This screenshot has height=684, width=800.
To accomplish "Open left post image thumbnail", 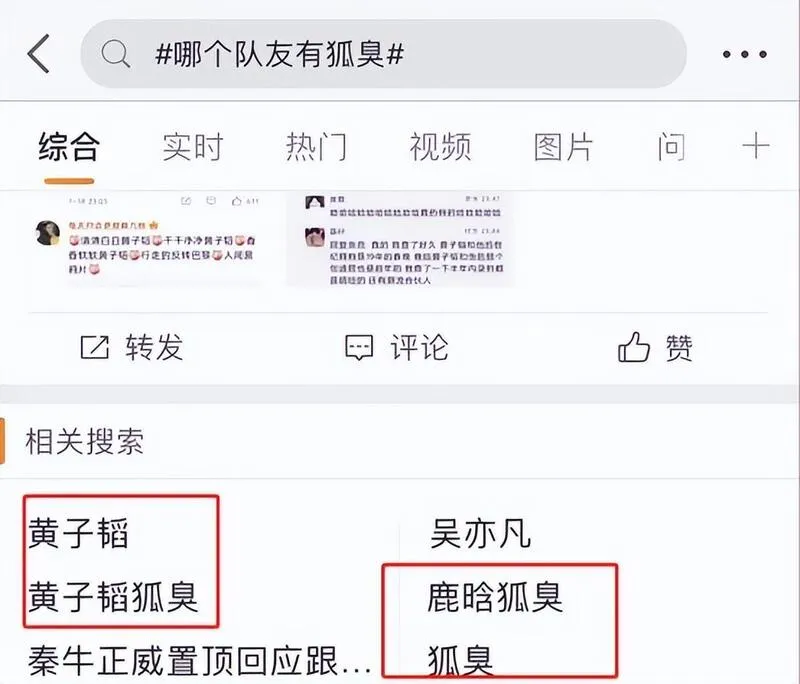I will click(163, 239).
